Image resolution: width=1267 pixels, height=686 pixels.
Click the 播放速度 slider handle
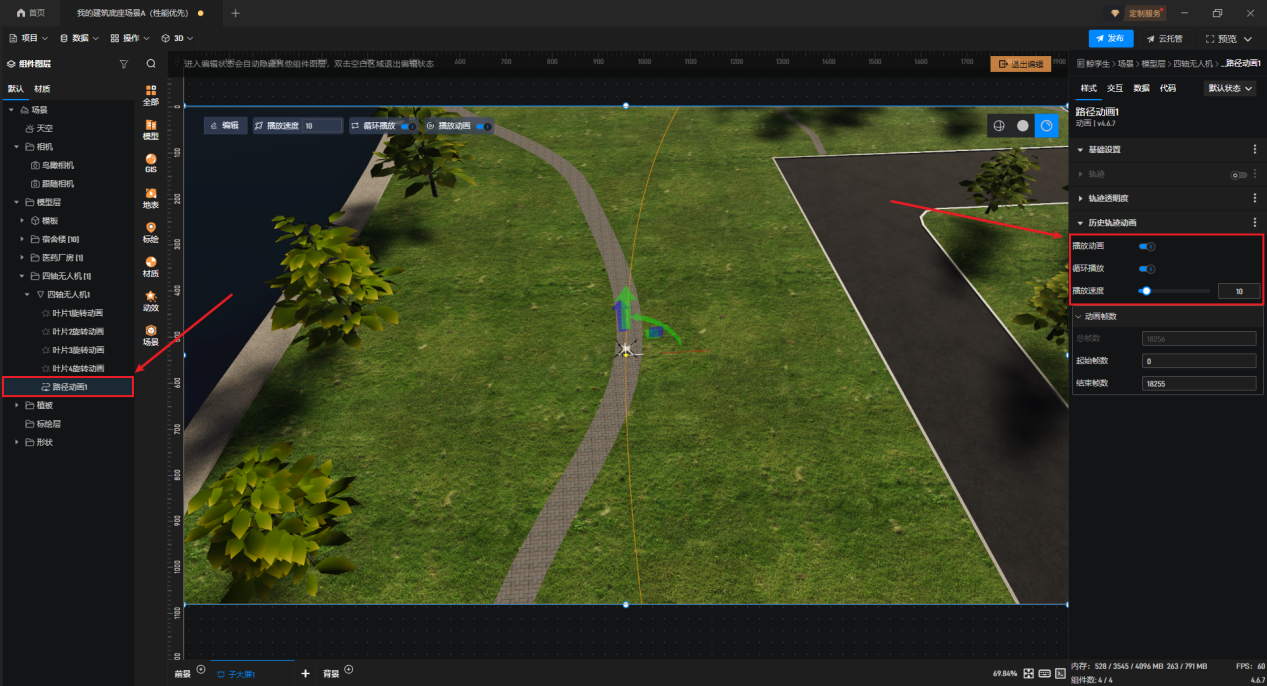(1146, 291)
